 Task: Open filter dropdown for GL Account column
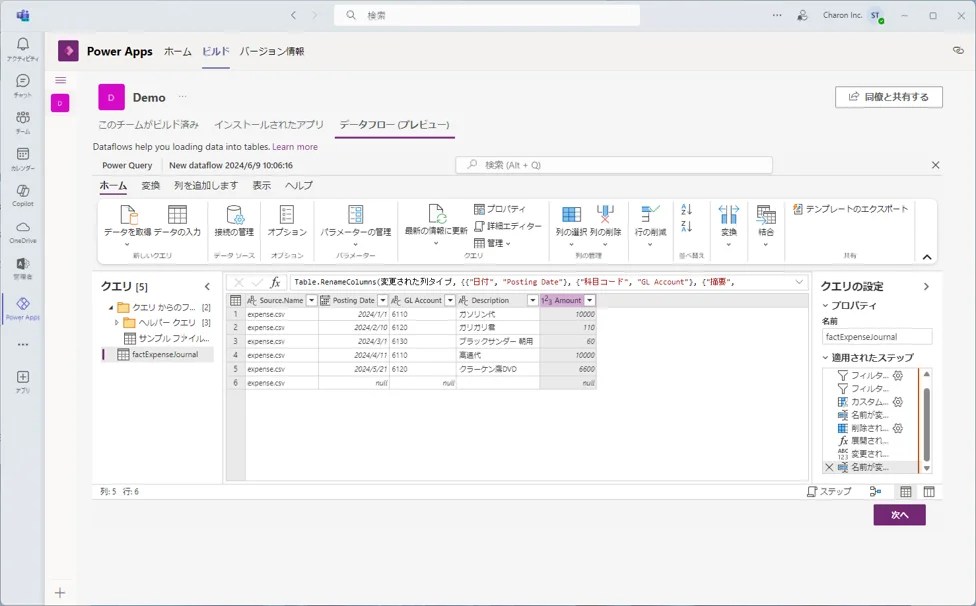tap(450, 301)
